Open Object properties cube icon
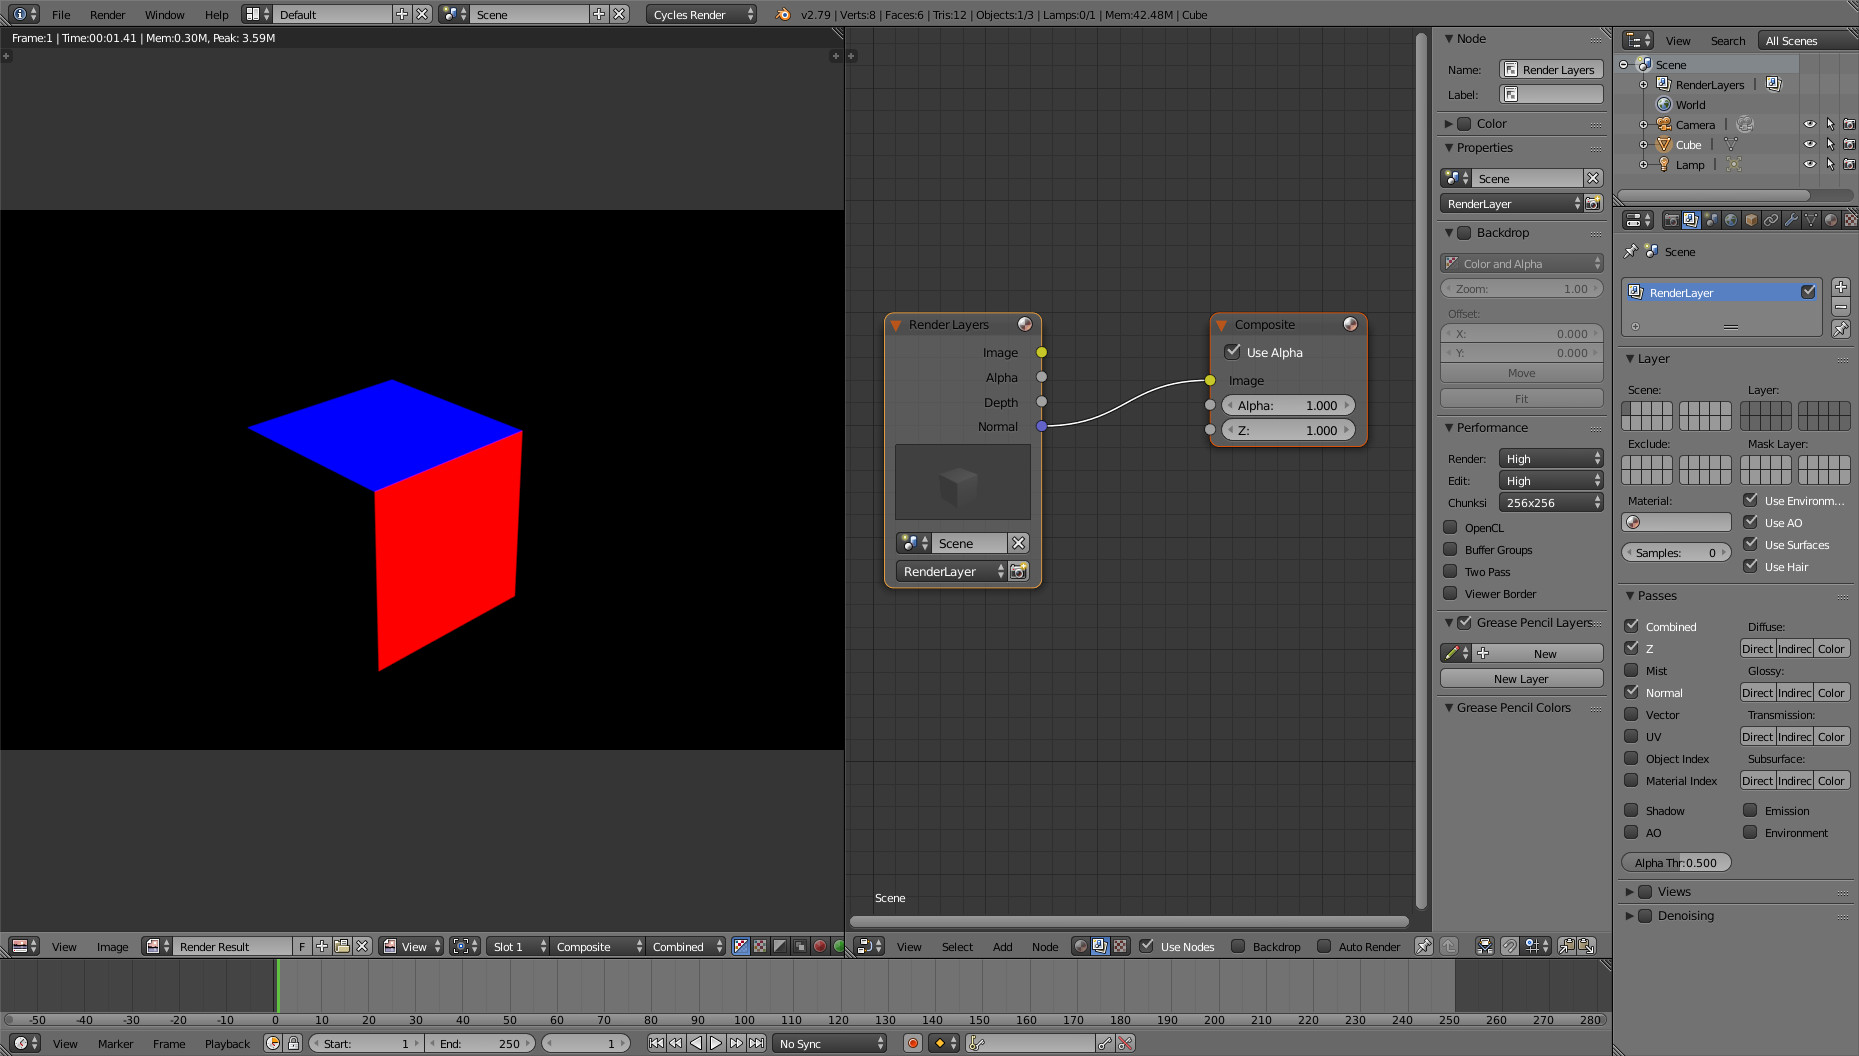Image resolution: width=1859 pixels, height=1056 pixels. click(x=1750, y=220)
